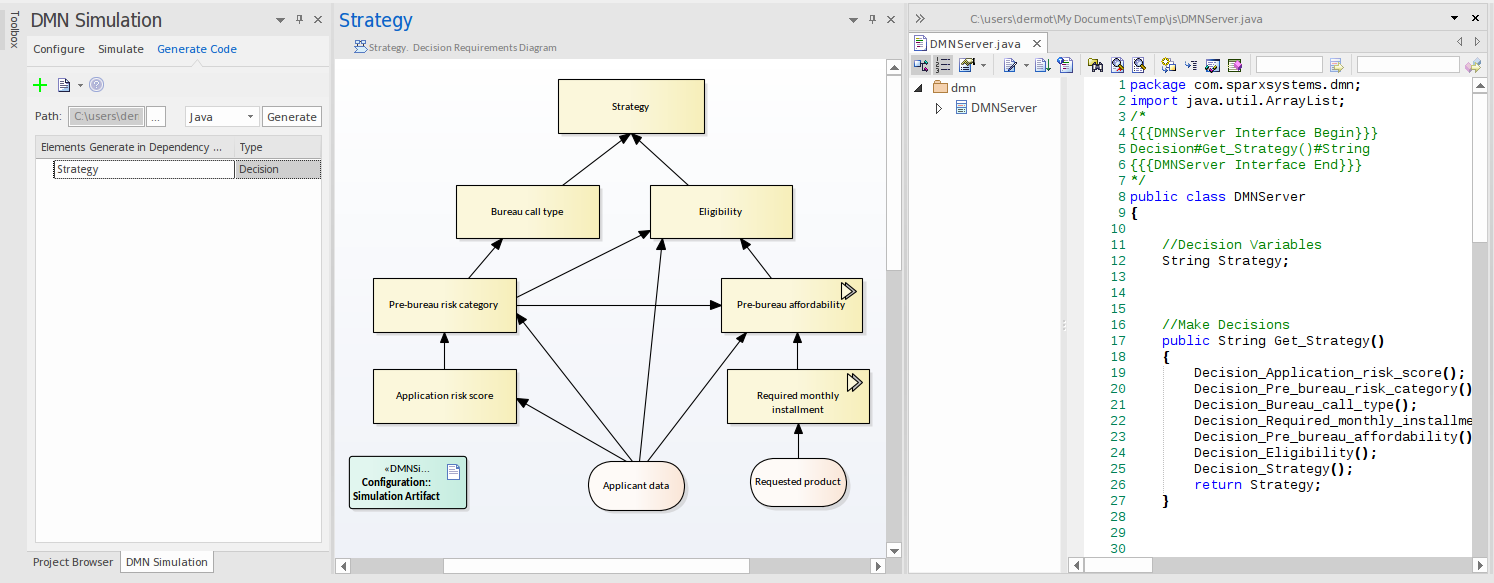Click the Simulation Artifact document icon

(453, 470)
